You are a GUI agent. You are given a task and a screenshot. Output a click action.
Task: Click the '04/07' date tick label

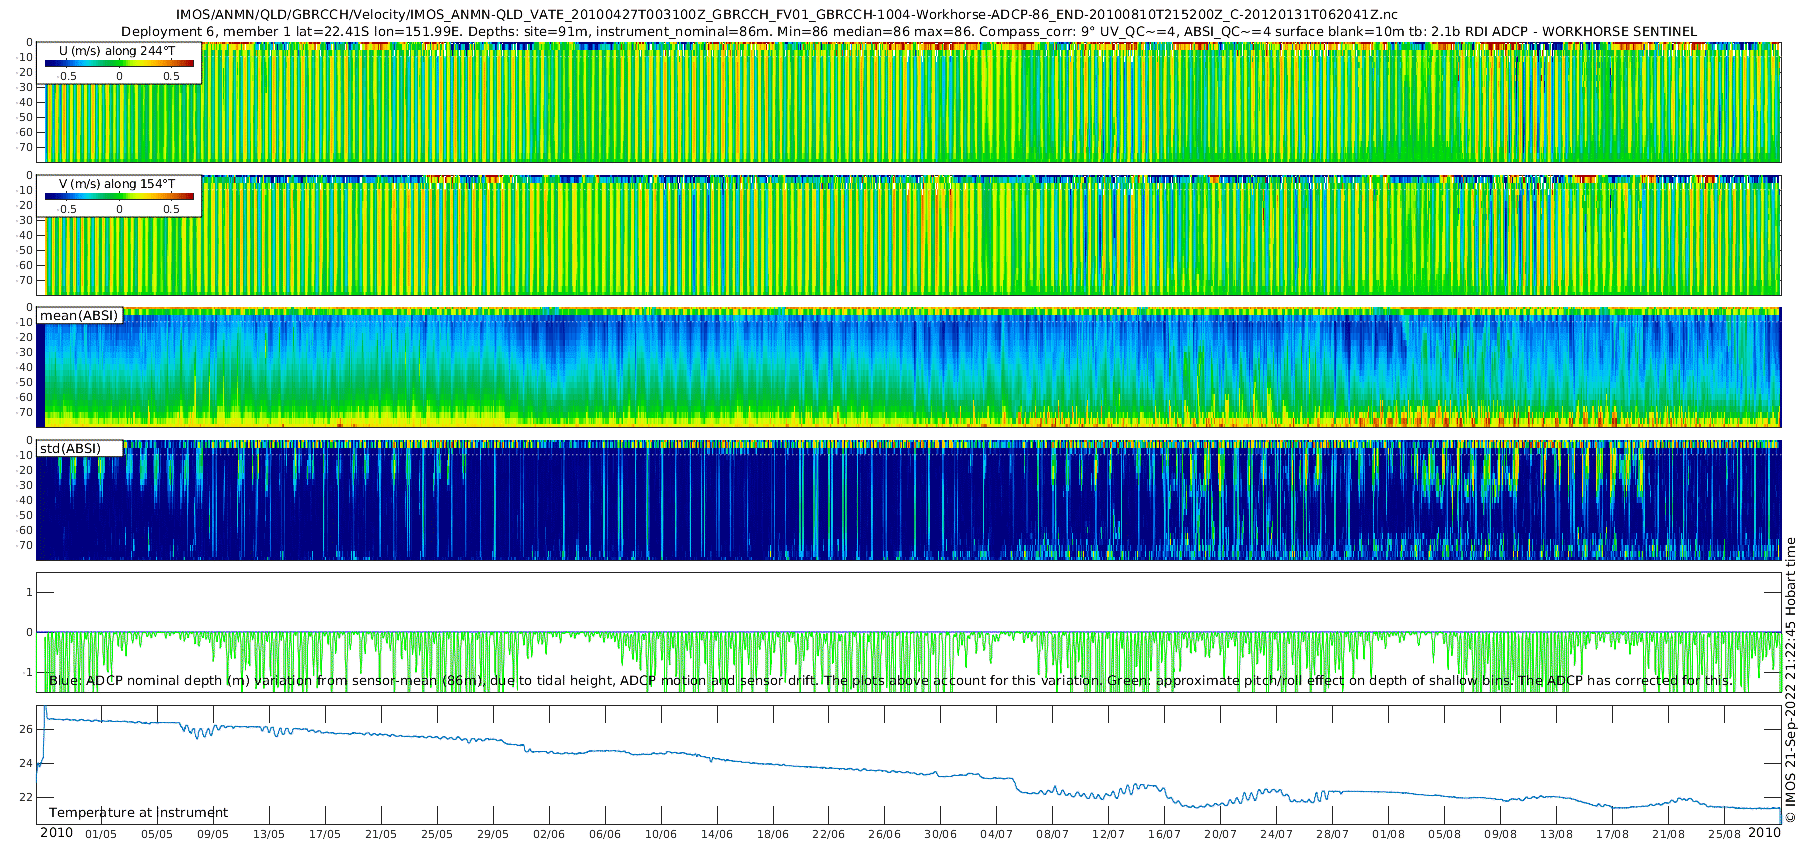(x=997, y=834)
